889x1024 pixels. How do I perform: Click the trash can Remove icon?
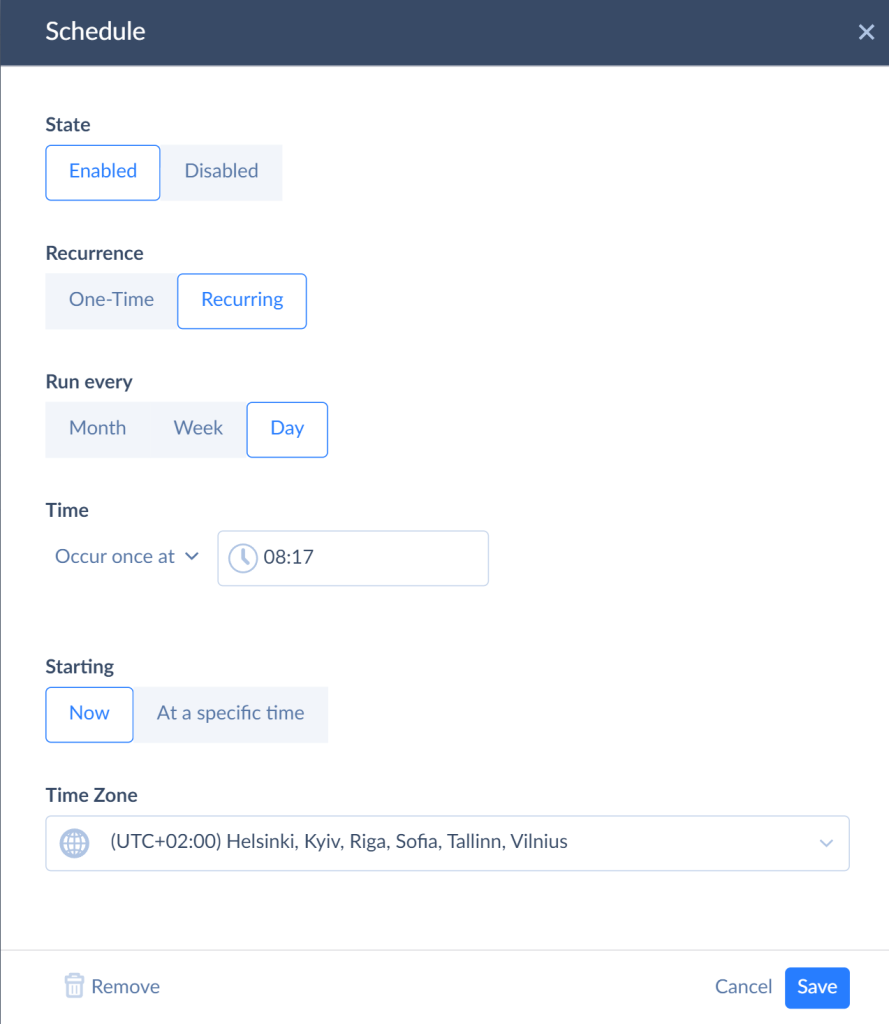[74, 985]
